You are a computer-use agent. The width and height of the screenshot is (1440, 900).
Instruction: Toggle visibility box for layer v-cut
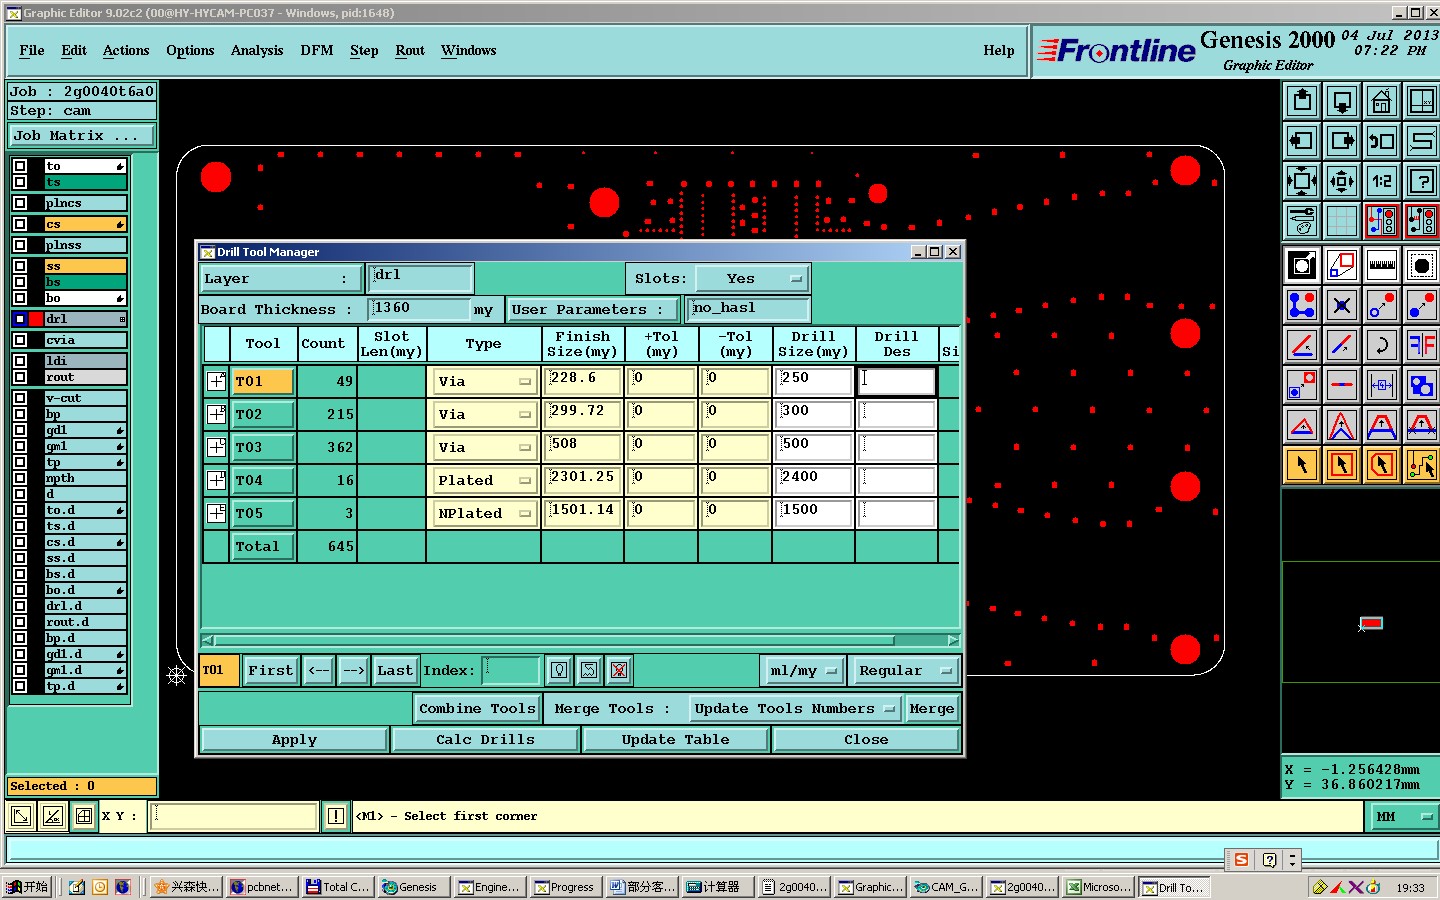[x=20, y=398]
